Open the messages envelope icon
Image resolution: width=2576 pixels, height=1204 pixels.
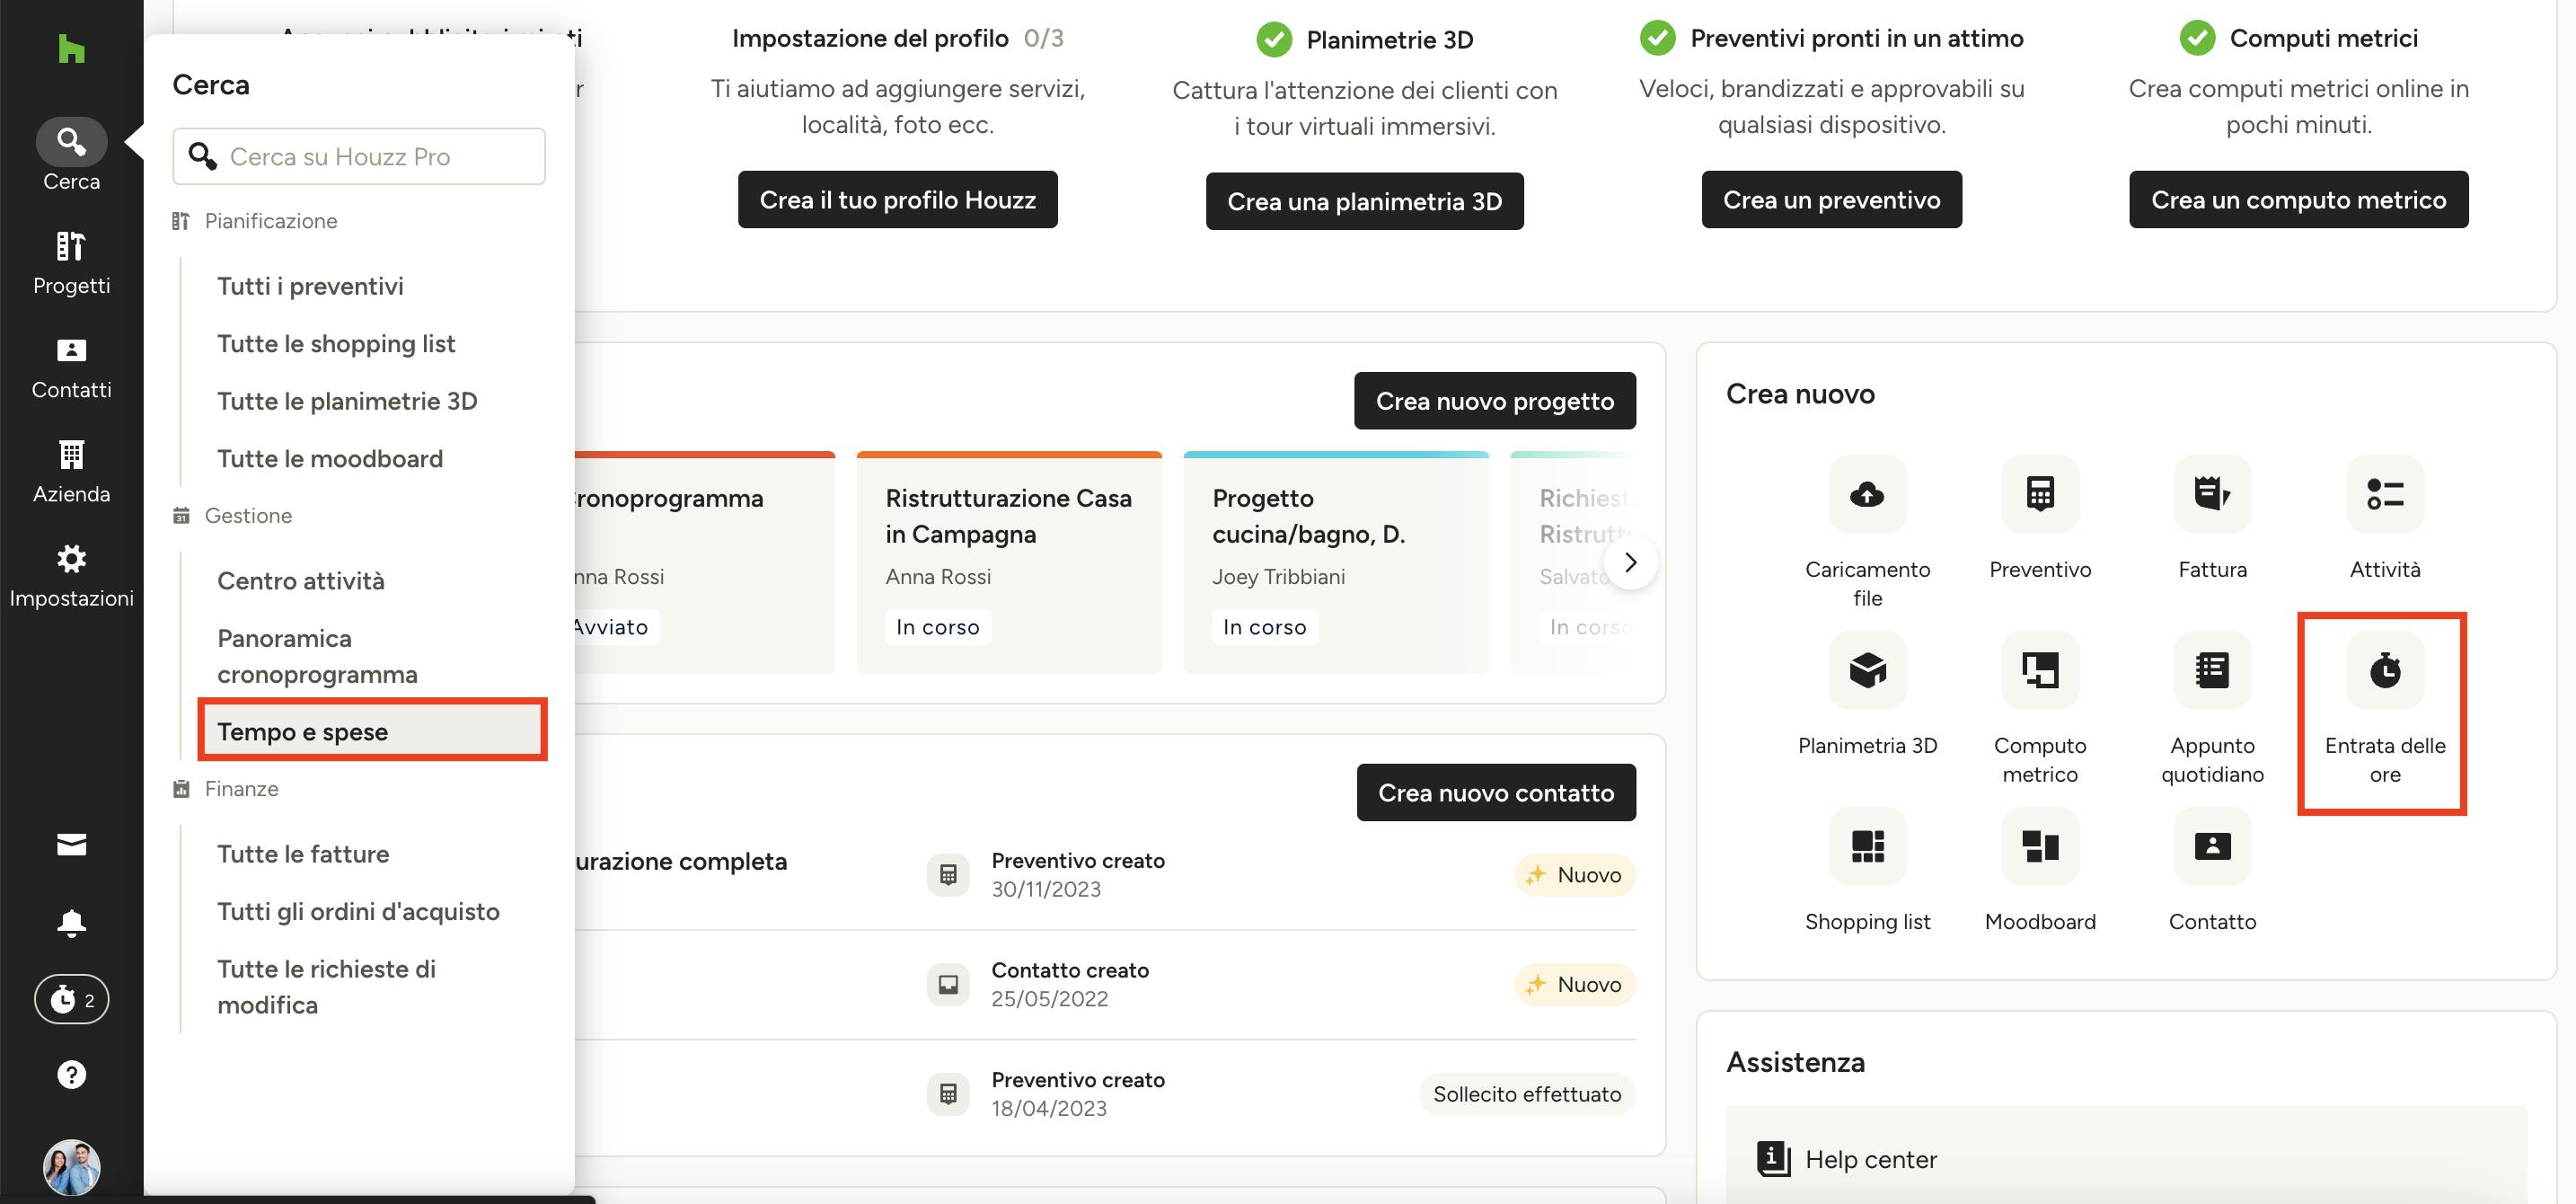point(71,845)
